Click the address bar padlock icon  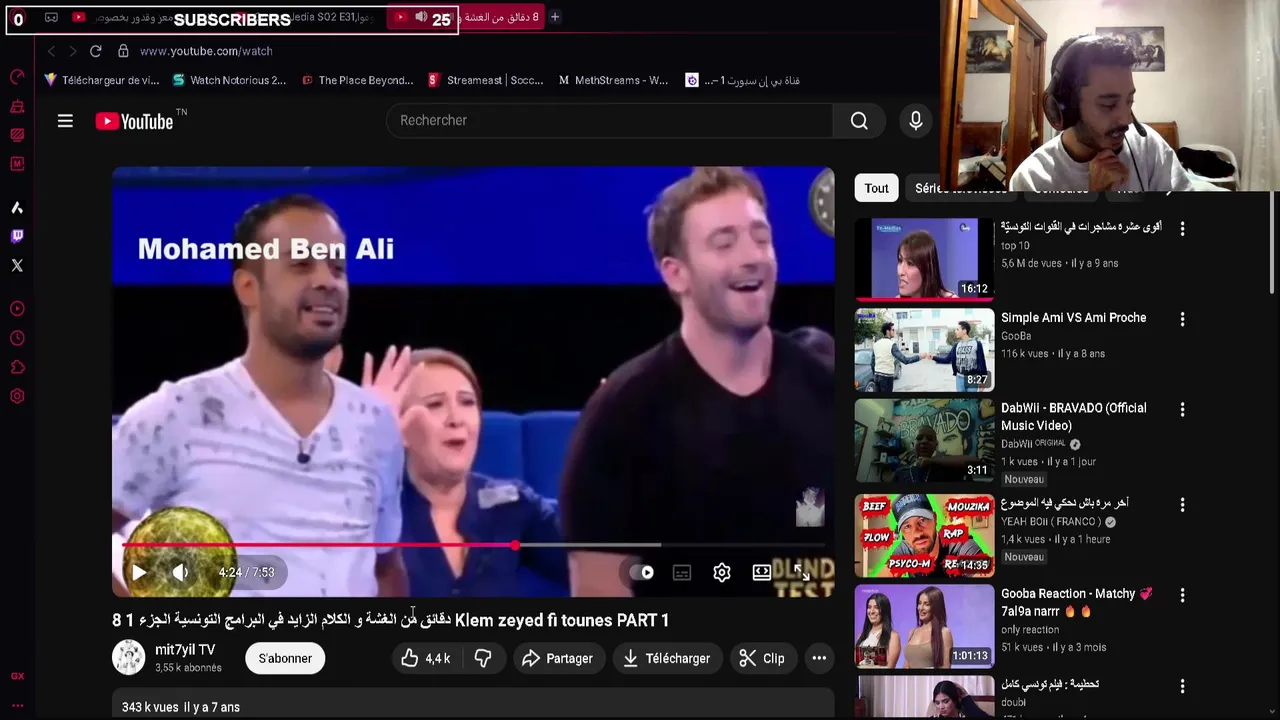pyautogui.click(x=123, y=51)
